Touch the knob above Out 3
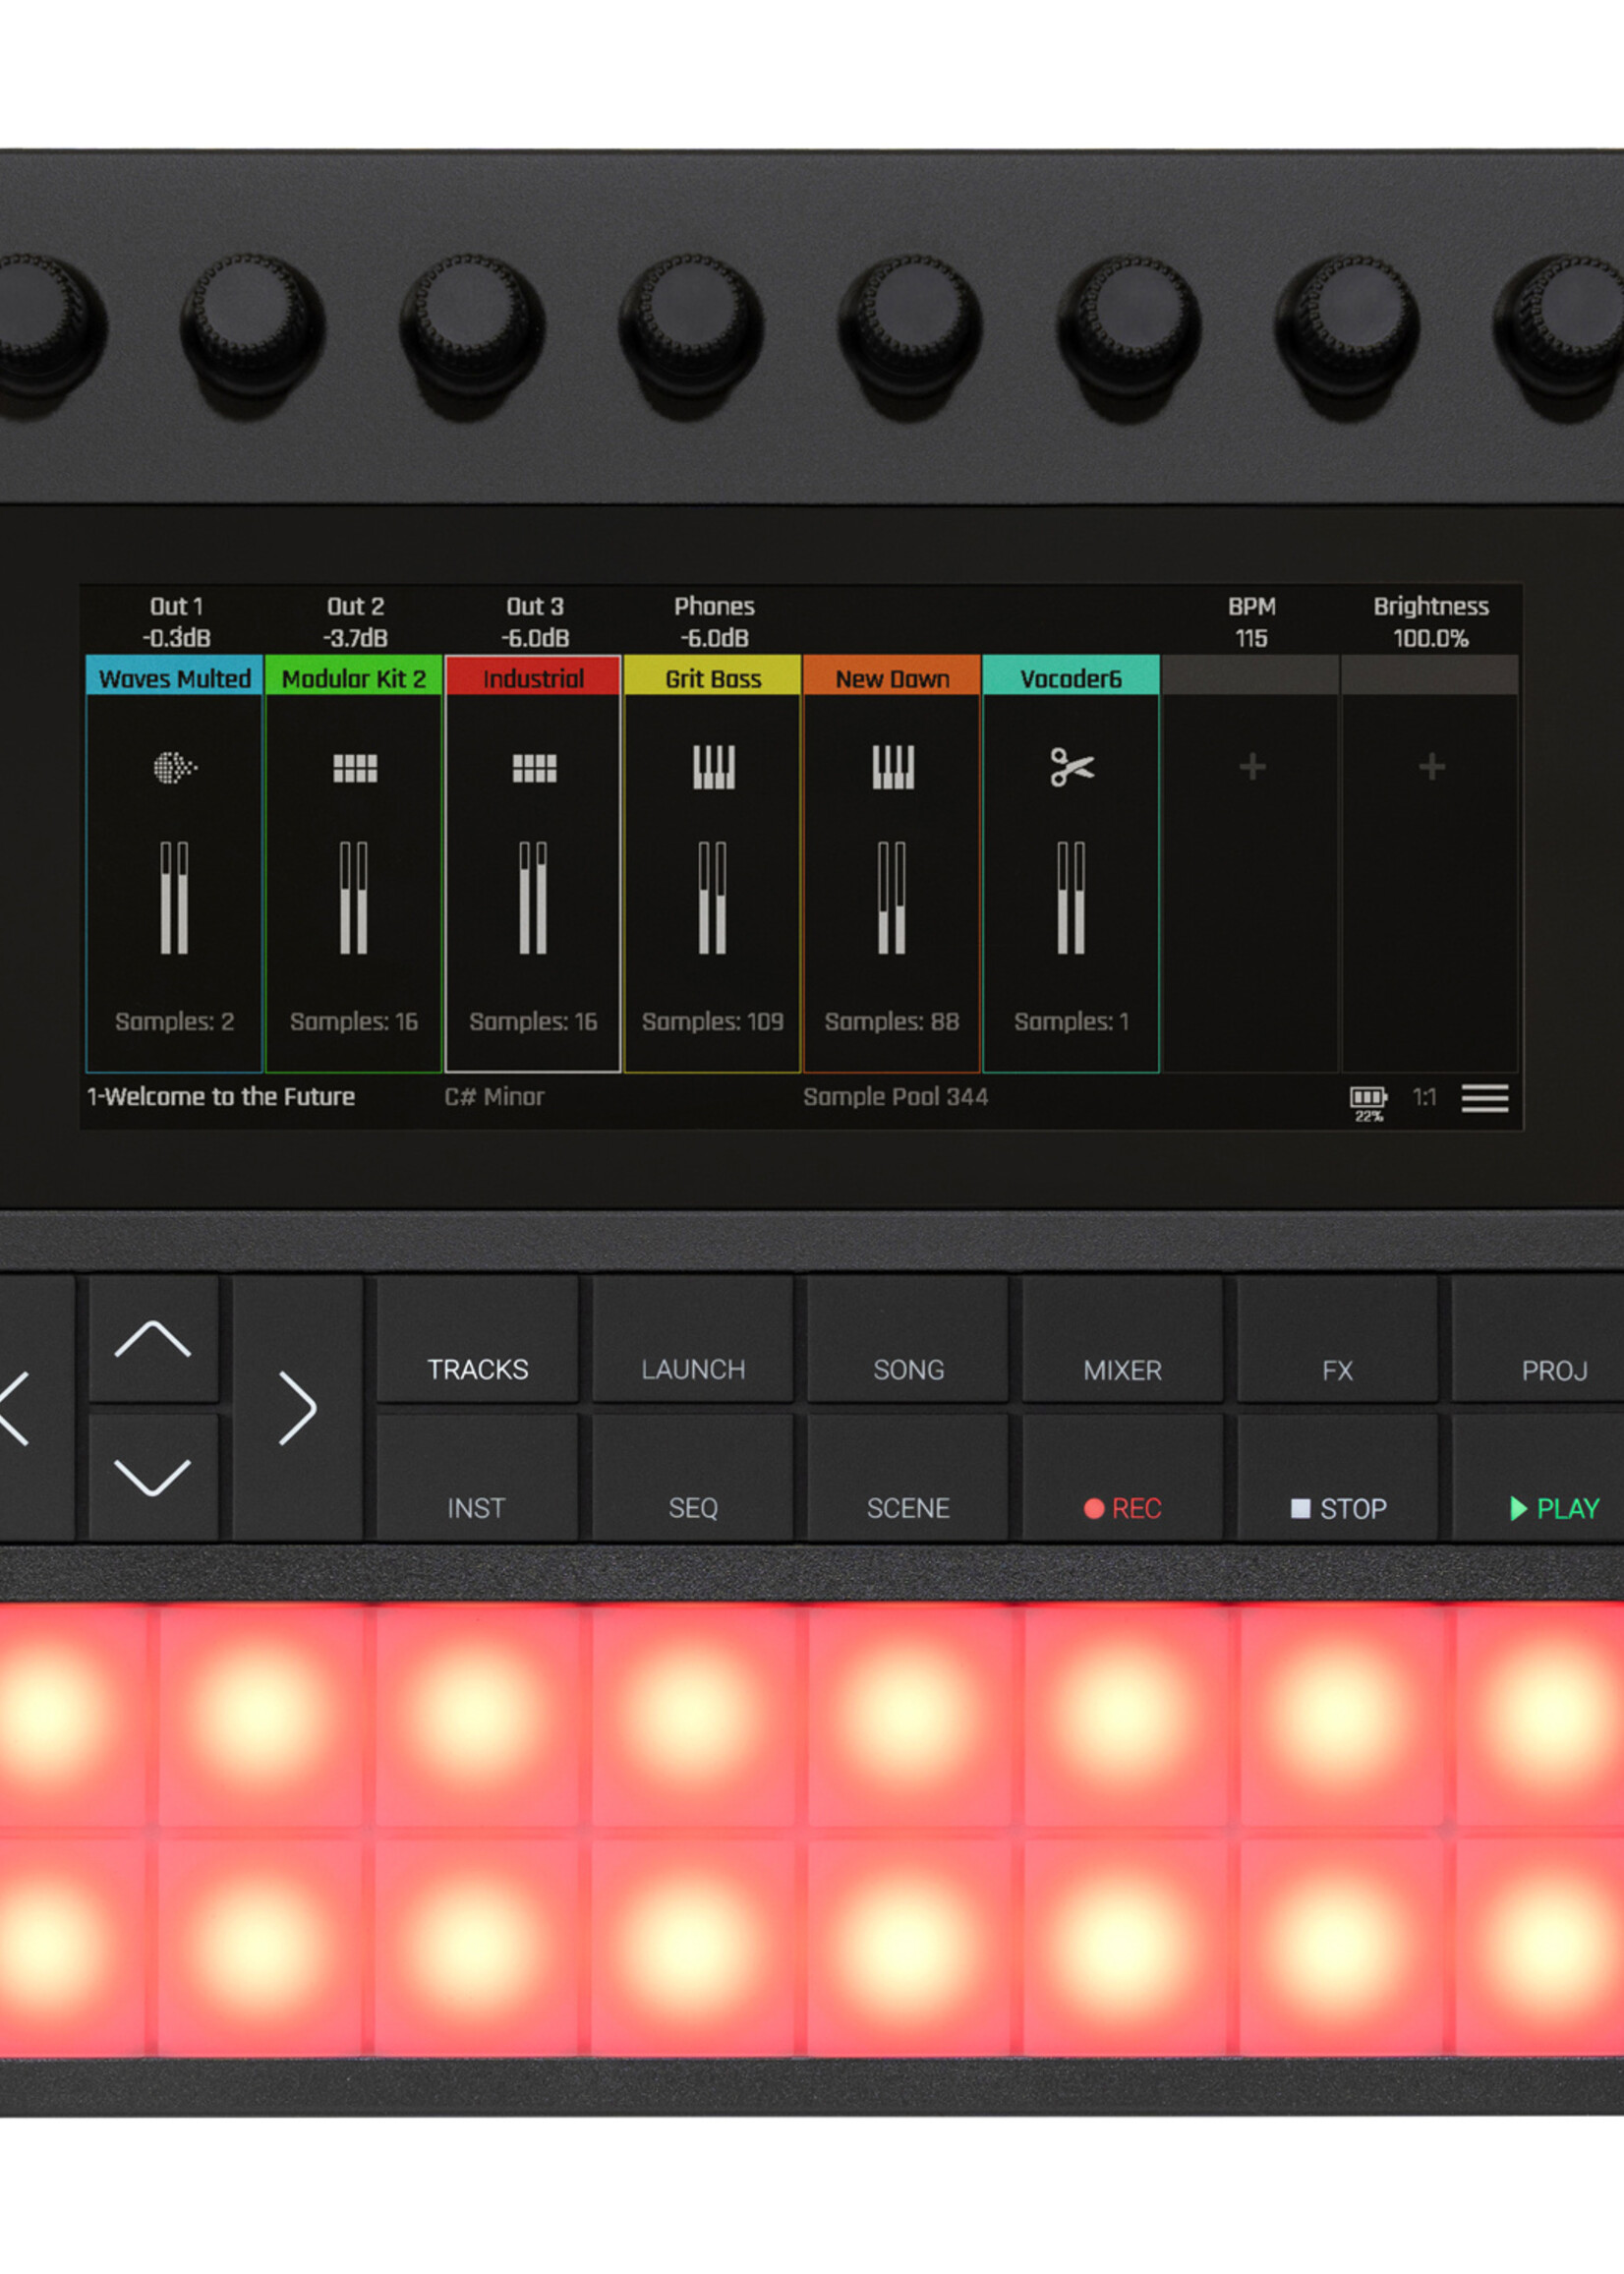The width and height of the screenshot is (1624, 2274). click(472, 326)
